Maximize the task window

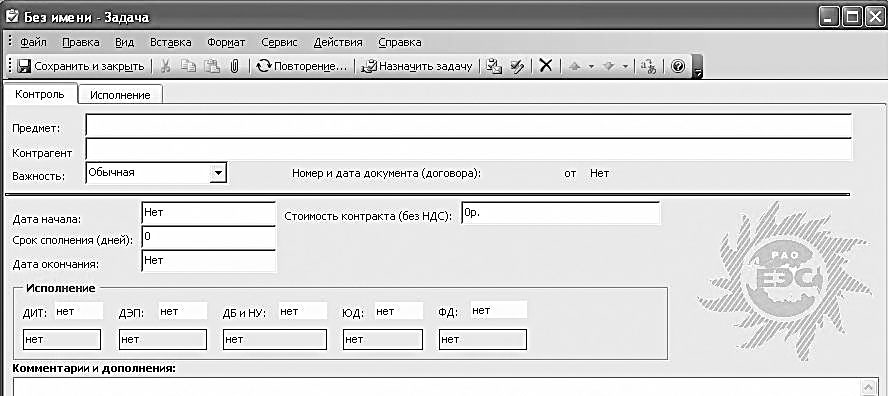(x=851, y=17)
